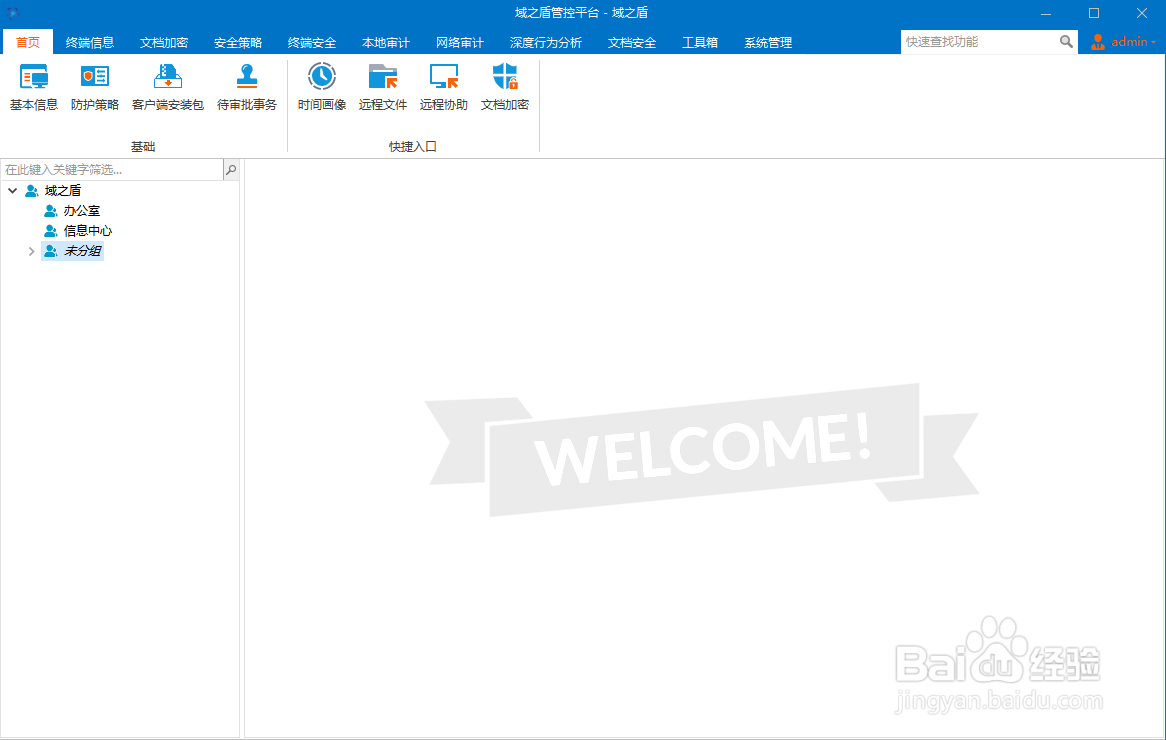Click the app logo in title bar

(12, 13)
